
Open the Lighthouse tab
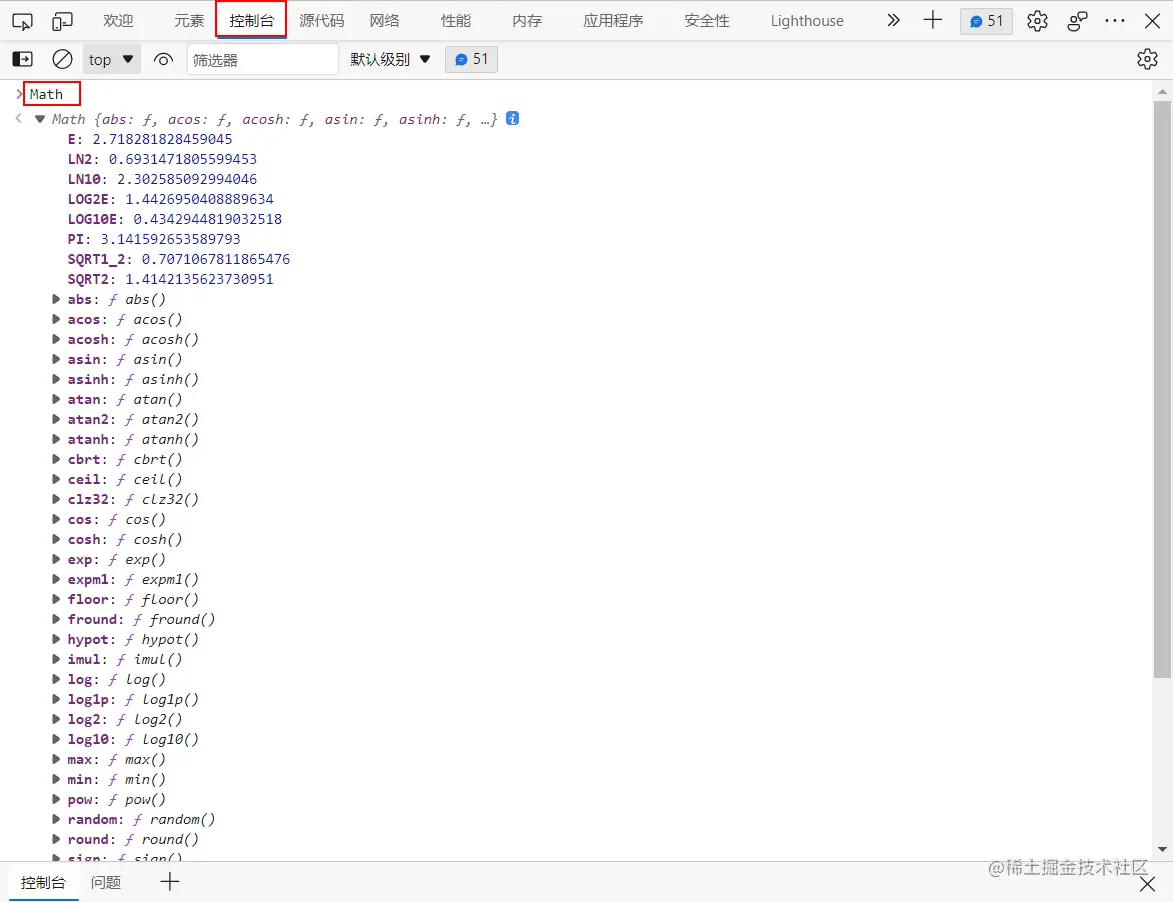coord(806,21)
